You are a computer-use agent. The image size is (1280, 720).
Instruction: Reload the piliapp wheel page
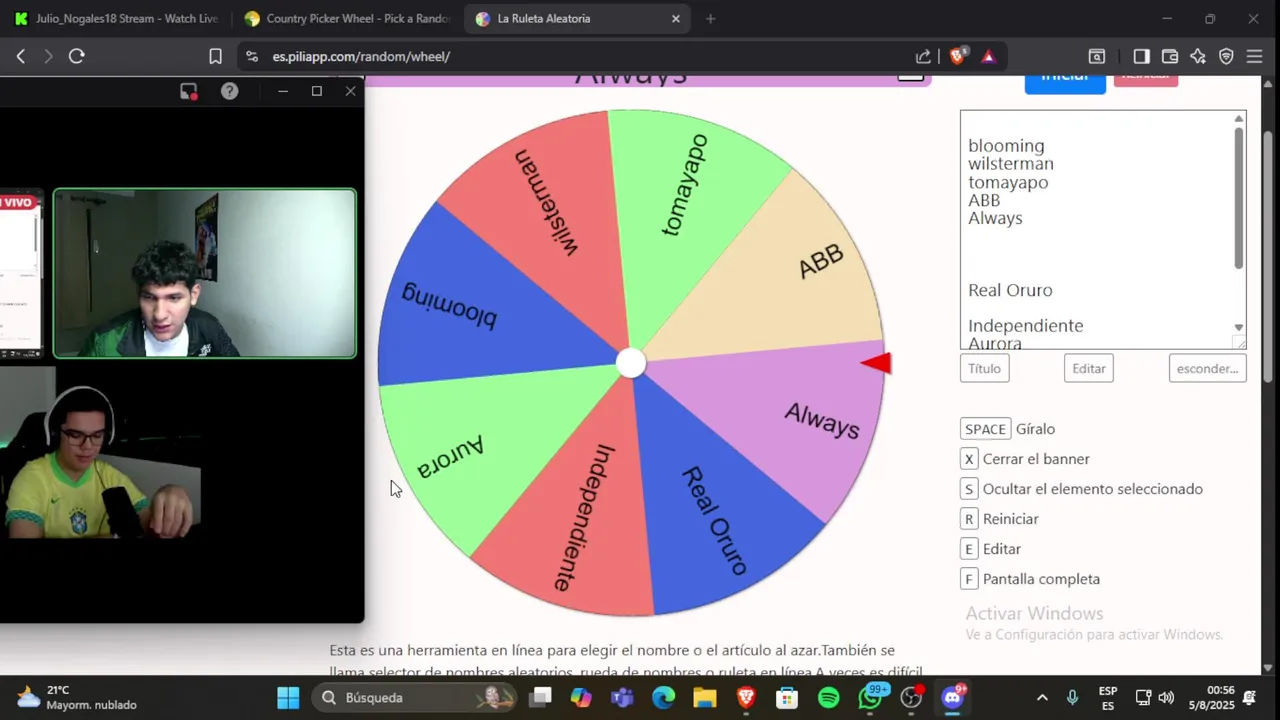(76, 57)
